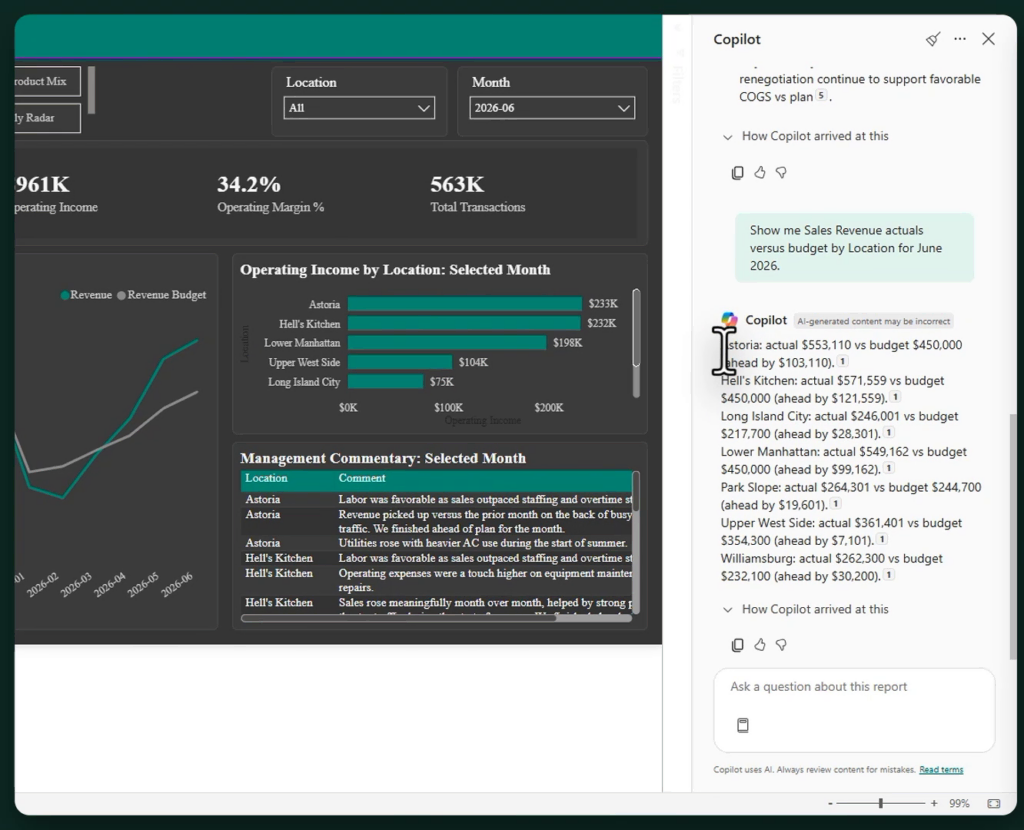Open citation 1 after Long Island City result
1024x830 pixels.
coord(889,432)
